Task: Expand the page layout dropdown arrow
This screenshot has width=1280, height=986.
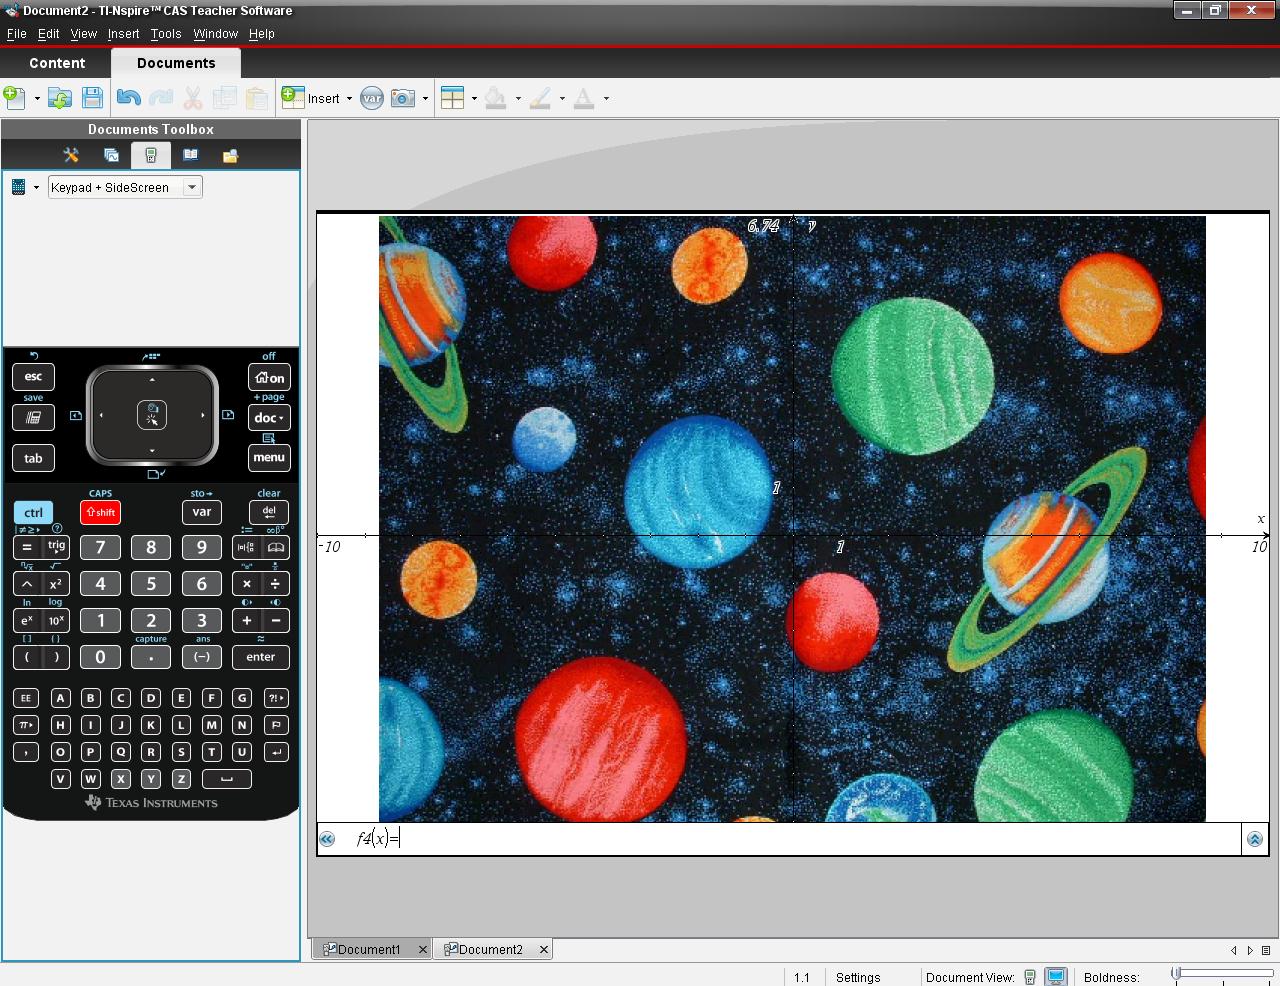Action: coord(474,98)
